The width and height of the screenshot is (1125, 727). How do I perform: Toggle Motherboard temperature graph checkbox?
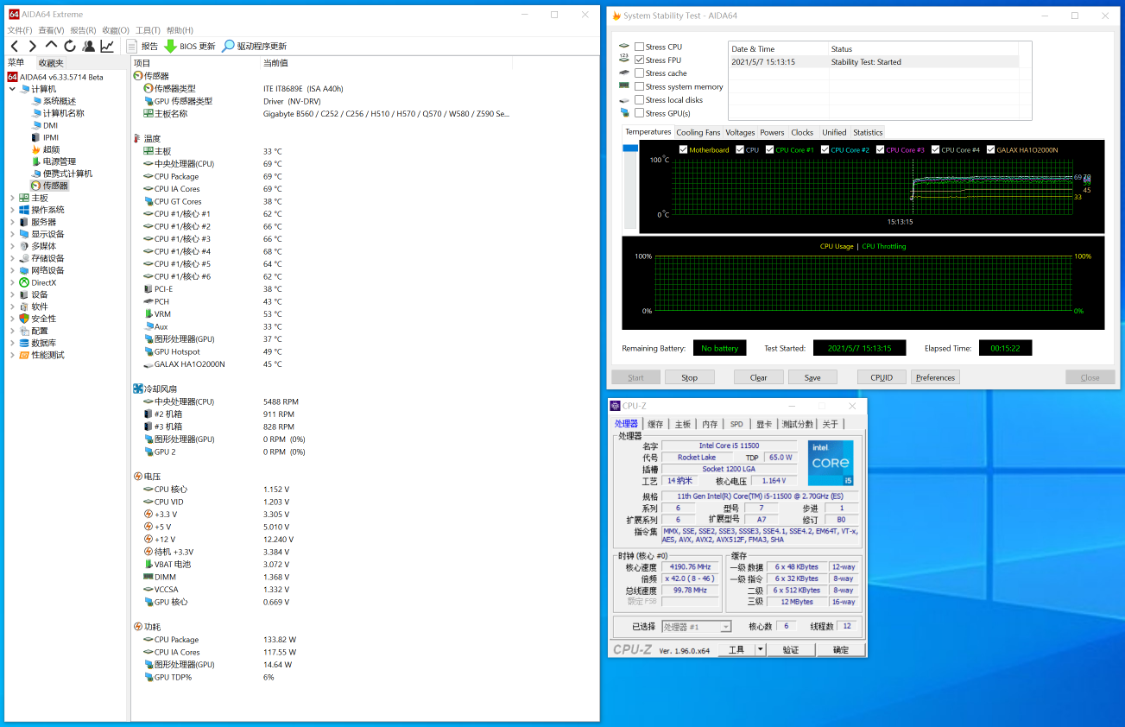(683, 150)
